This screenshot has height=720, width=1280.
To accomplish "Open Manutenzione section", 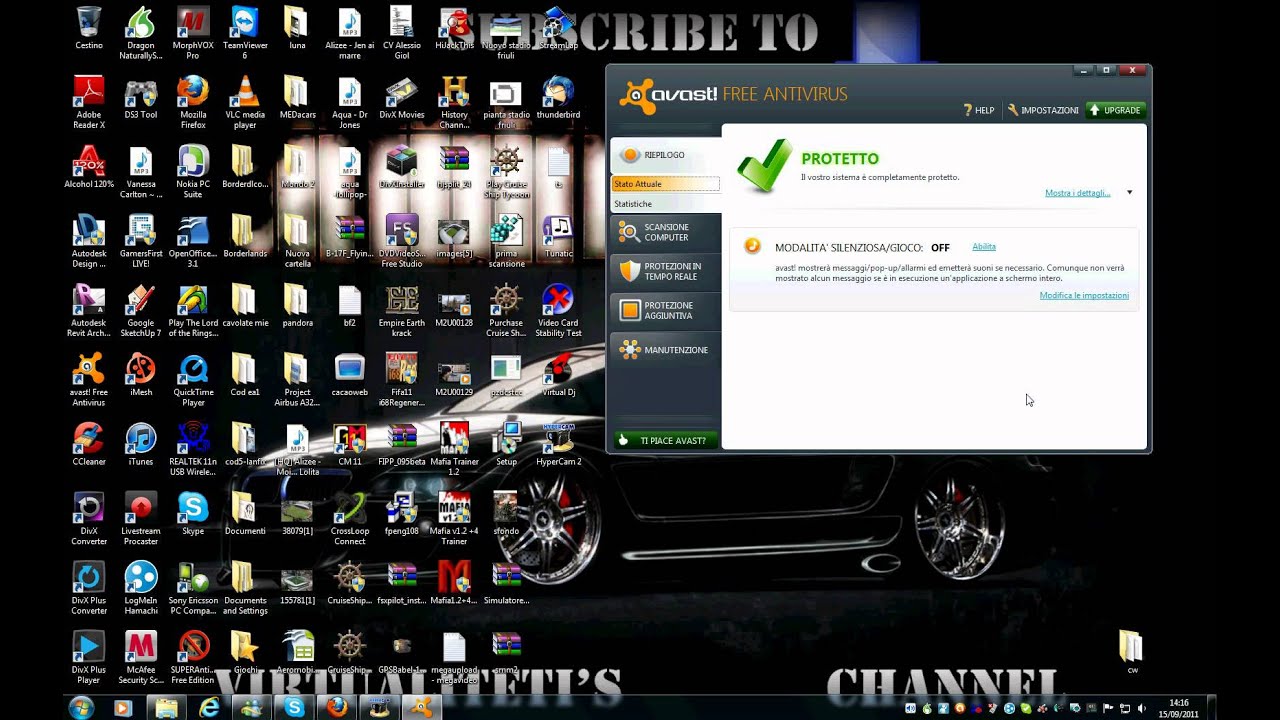I will [x=665, y=350].
